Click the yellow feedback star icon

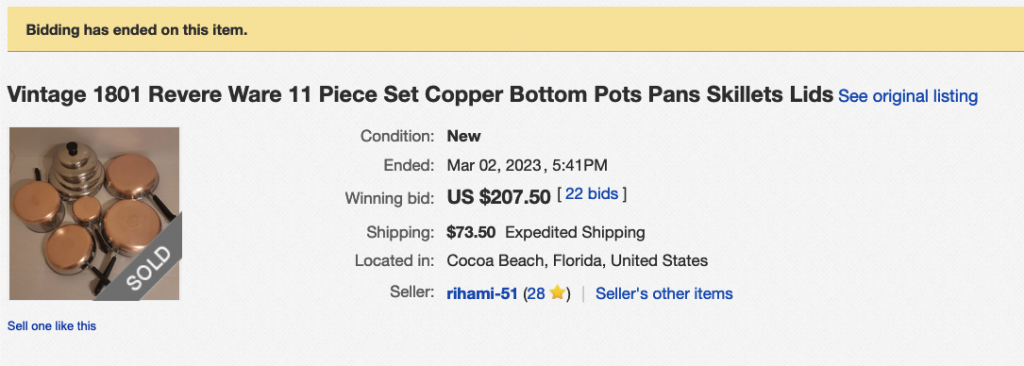557,293
